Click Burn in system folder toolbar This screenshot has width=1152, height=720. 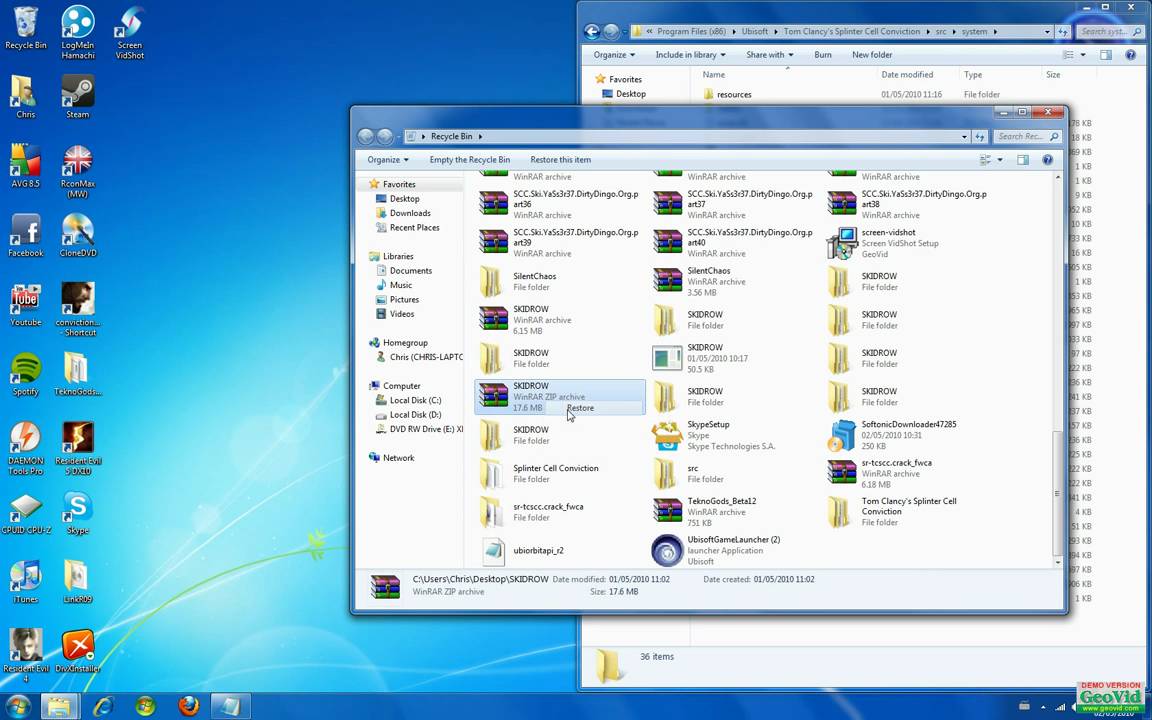pyautogui.click(x=823, y=55)
